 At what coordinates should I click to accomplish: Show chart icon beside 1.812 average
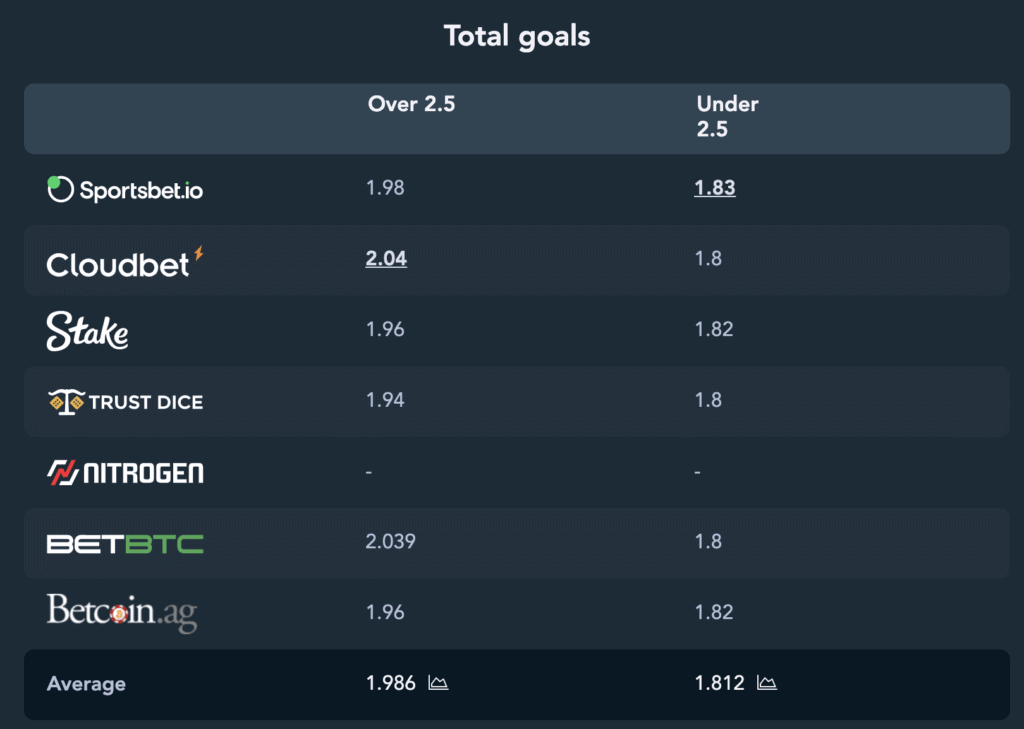(x=767, y=683)
